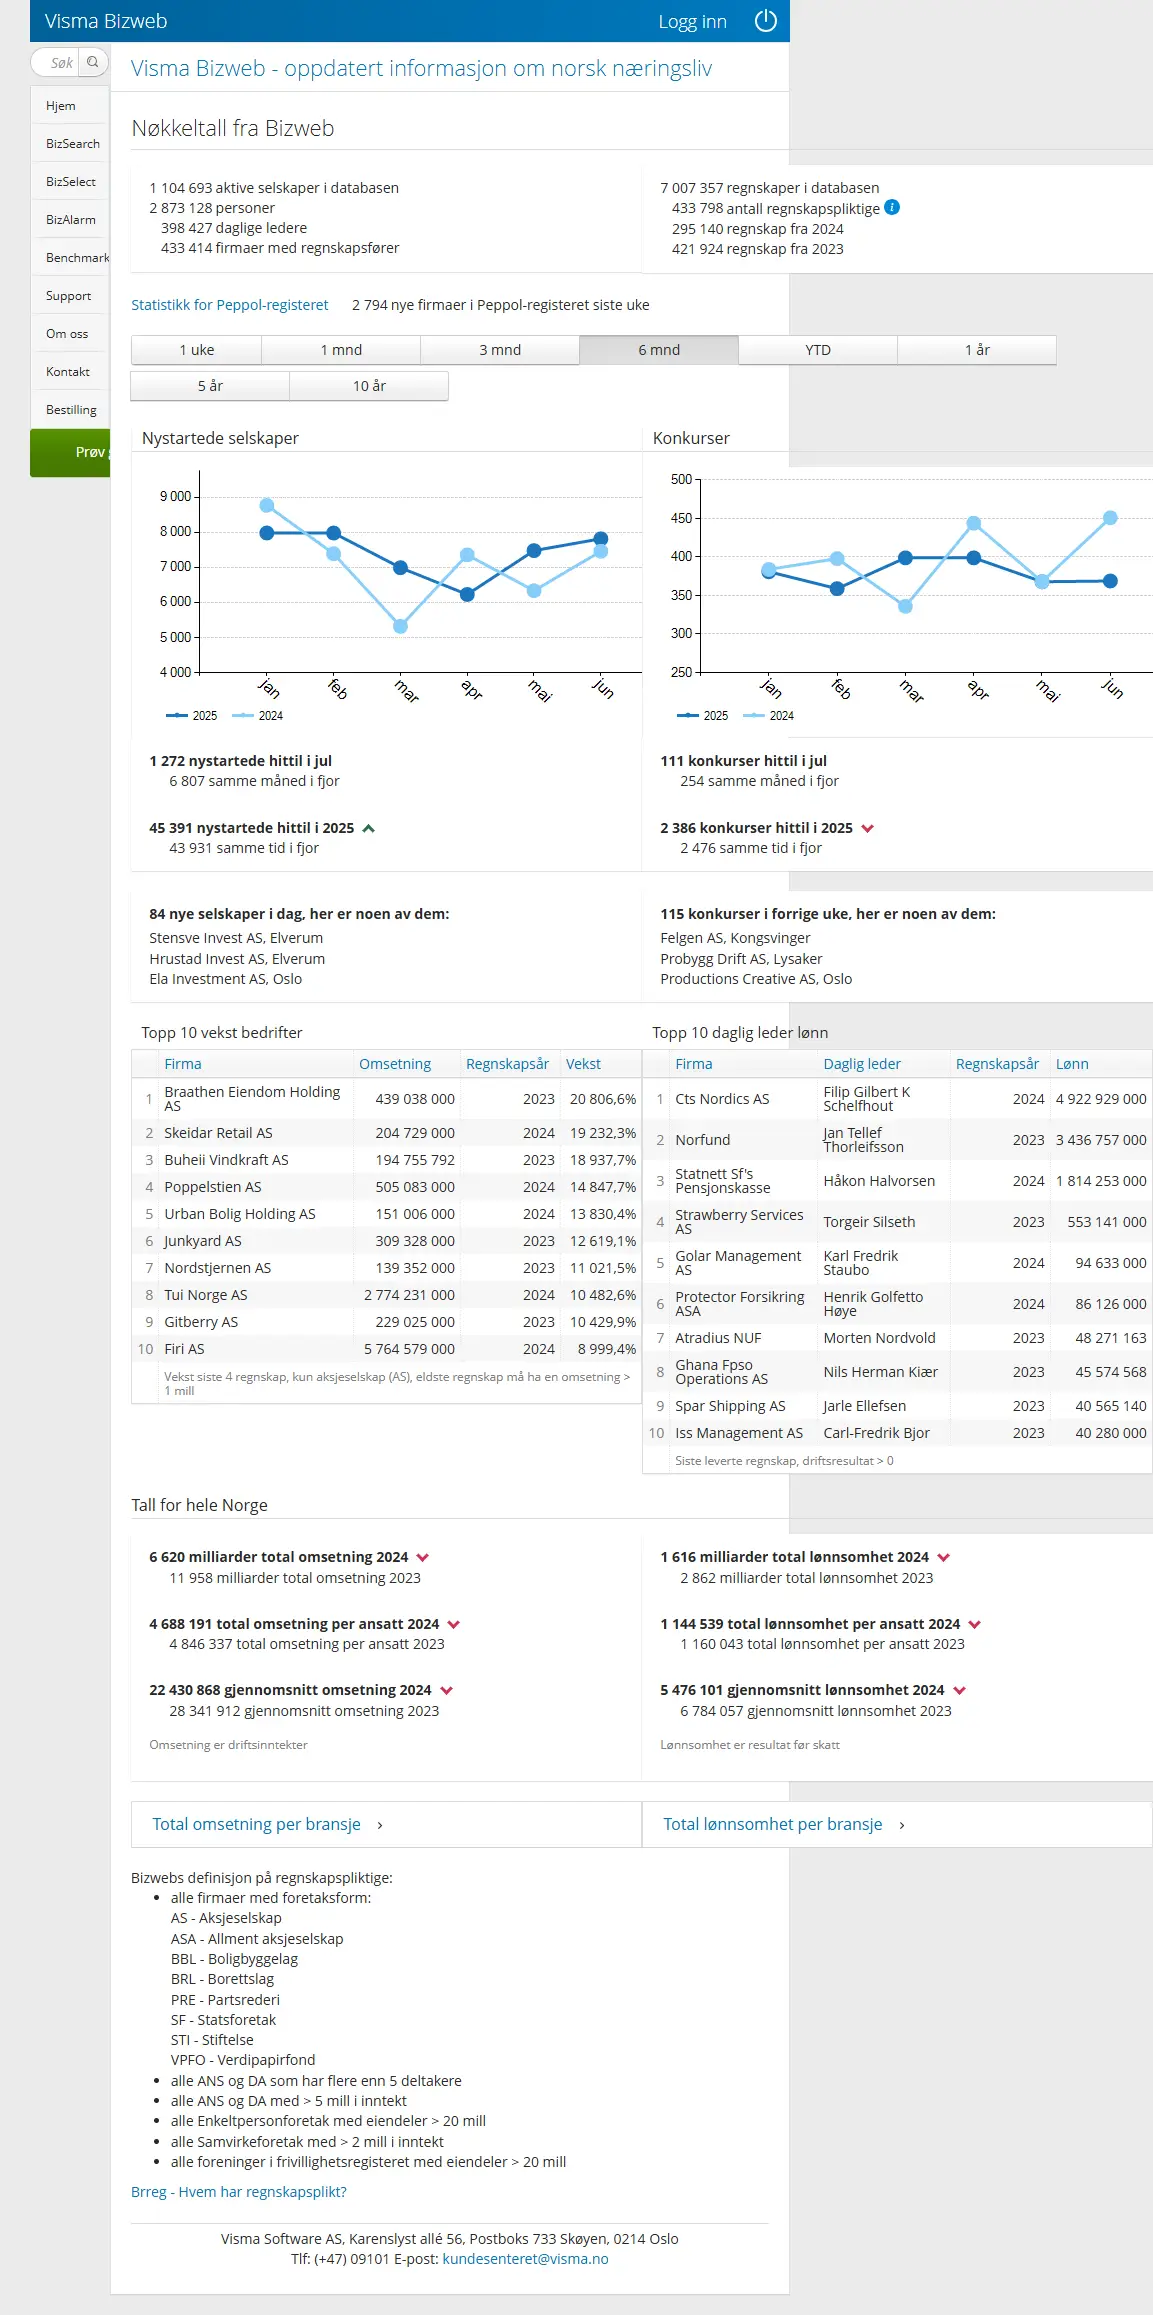Viewport: 1153px width, 2315px height.
Task: Open Breg - Hvem har regnskapsplikt link
Action: [239, 2192]
